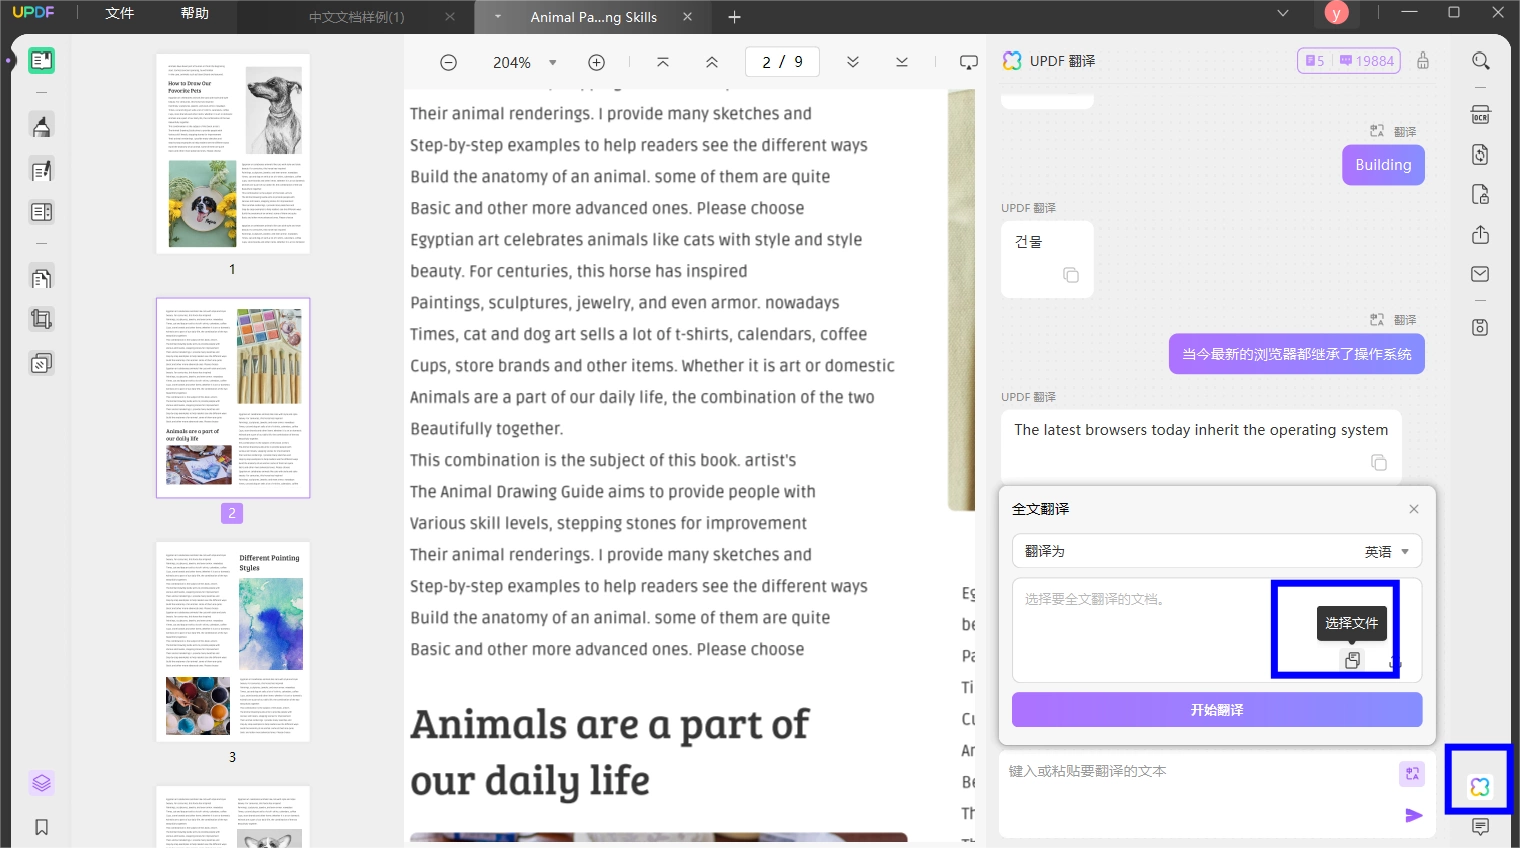Toggle the reader mode sidebar icon

[x=41, y=61]
